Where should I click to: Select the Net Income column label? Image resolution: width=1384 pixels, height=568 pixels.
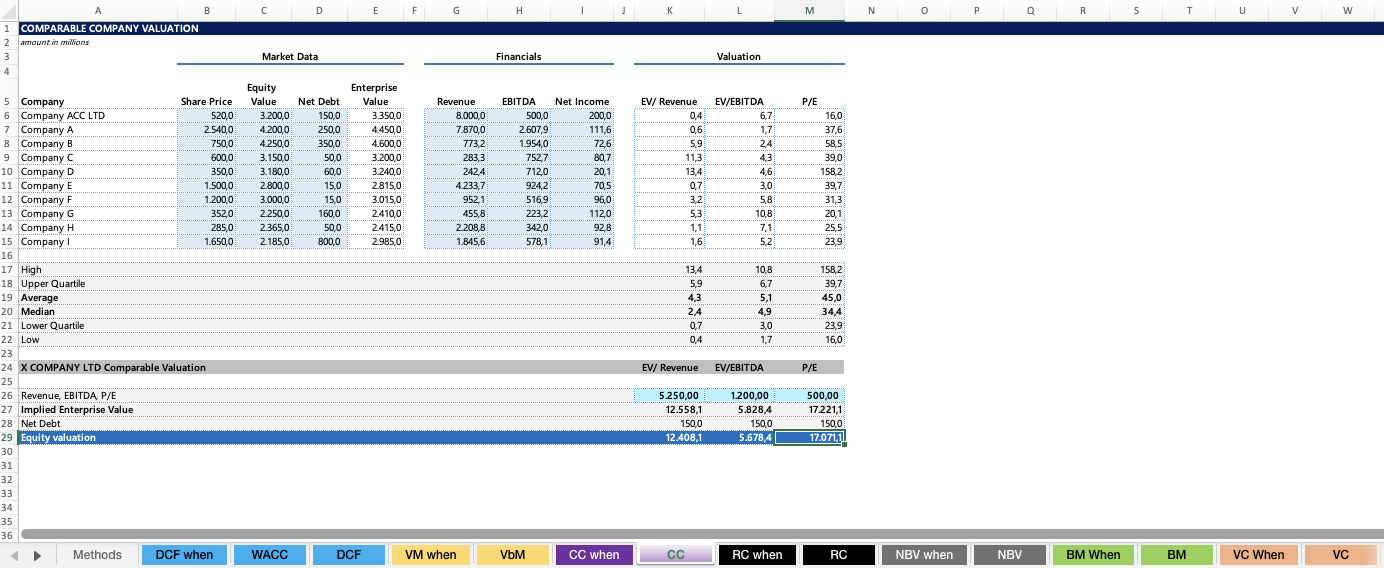click(x=582, y=102)
